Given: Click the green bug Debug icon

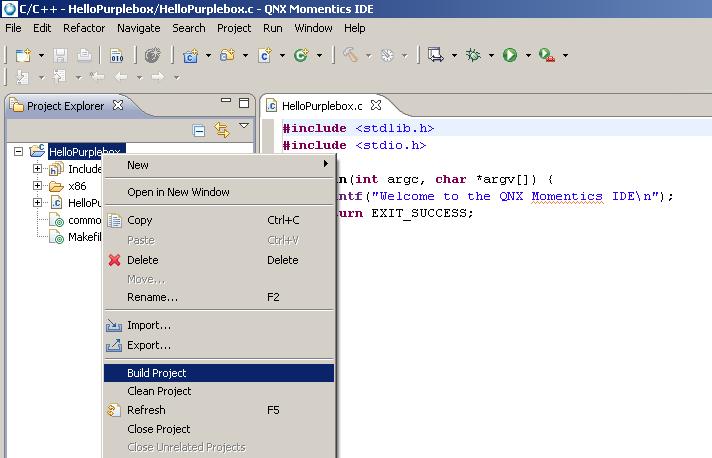Looking at the screenshot, I should coord(473,55).
